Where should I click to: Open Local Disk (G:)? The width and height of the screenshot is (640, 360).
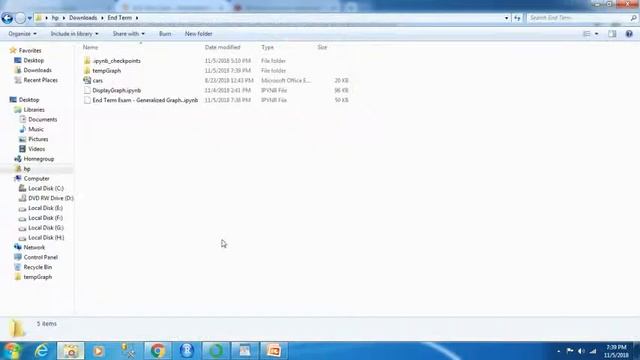point(46,228)
